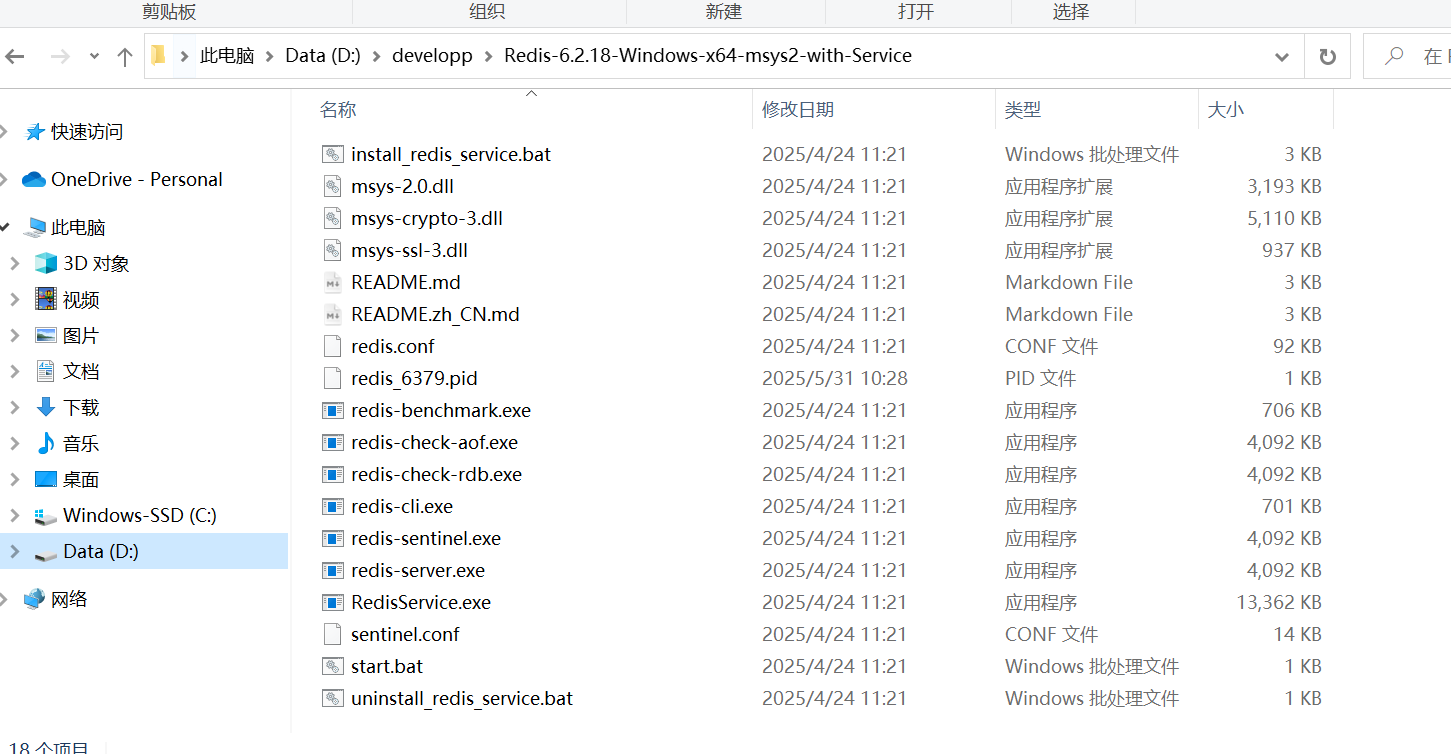The image size is (1451, 754).
Task: Open recent locations dropdown arrow
Action: tap(94, 57)
